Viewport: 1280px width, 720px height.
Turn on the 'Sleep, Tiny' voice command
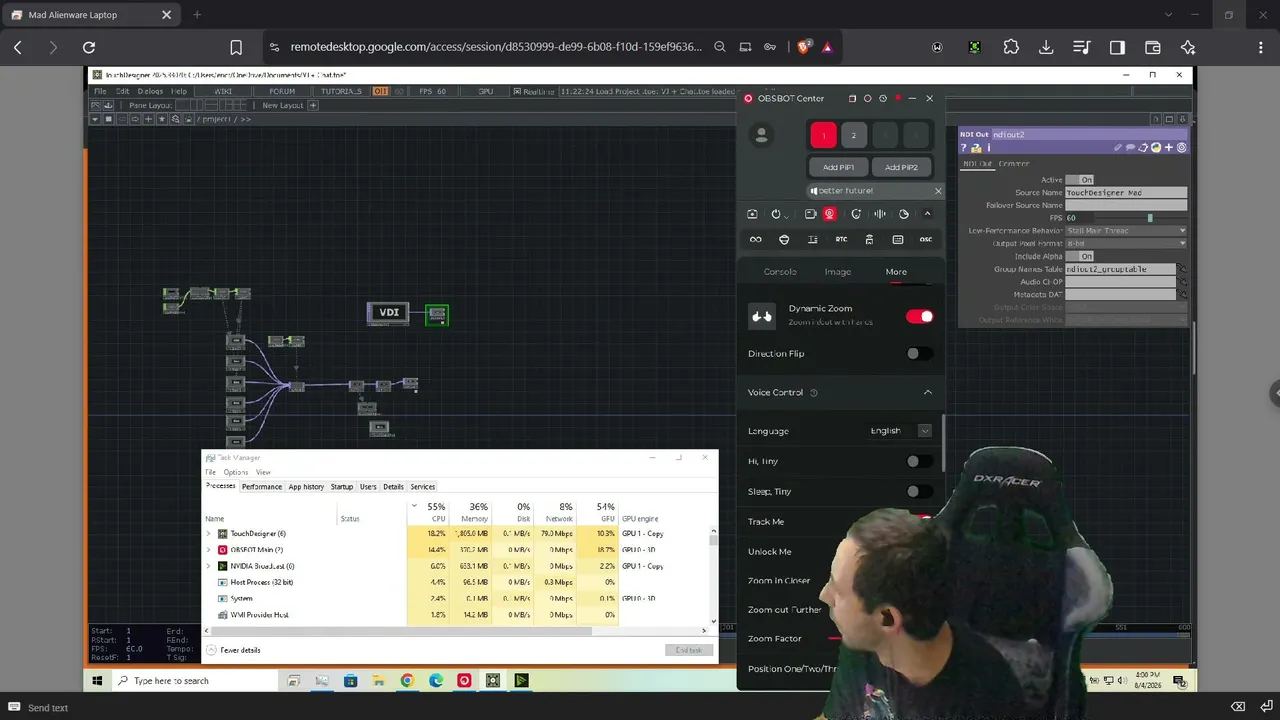pos(919,492)
